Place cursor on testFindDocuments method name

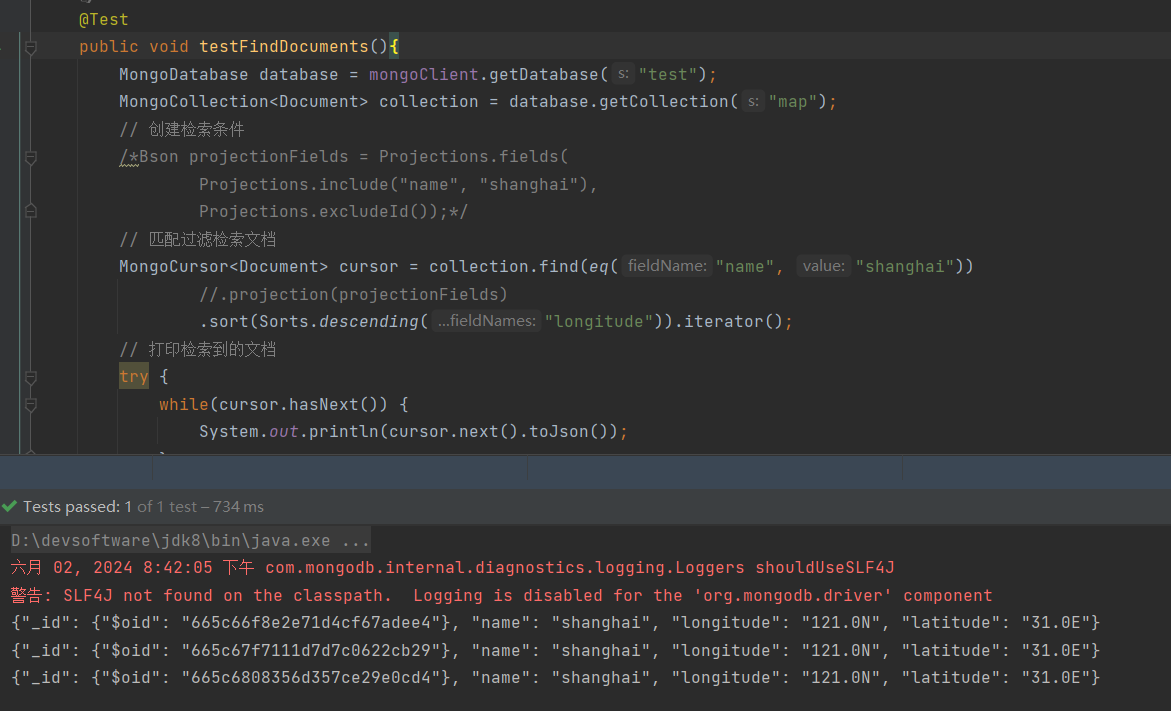[x=284, y=46]
